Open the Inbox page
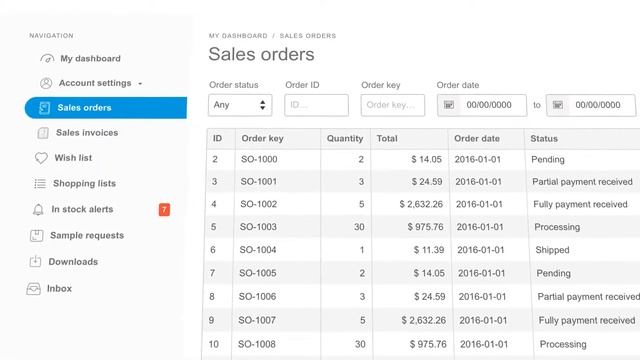 point(59,289)
